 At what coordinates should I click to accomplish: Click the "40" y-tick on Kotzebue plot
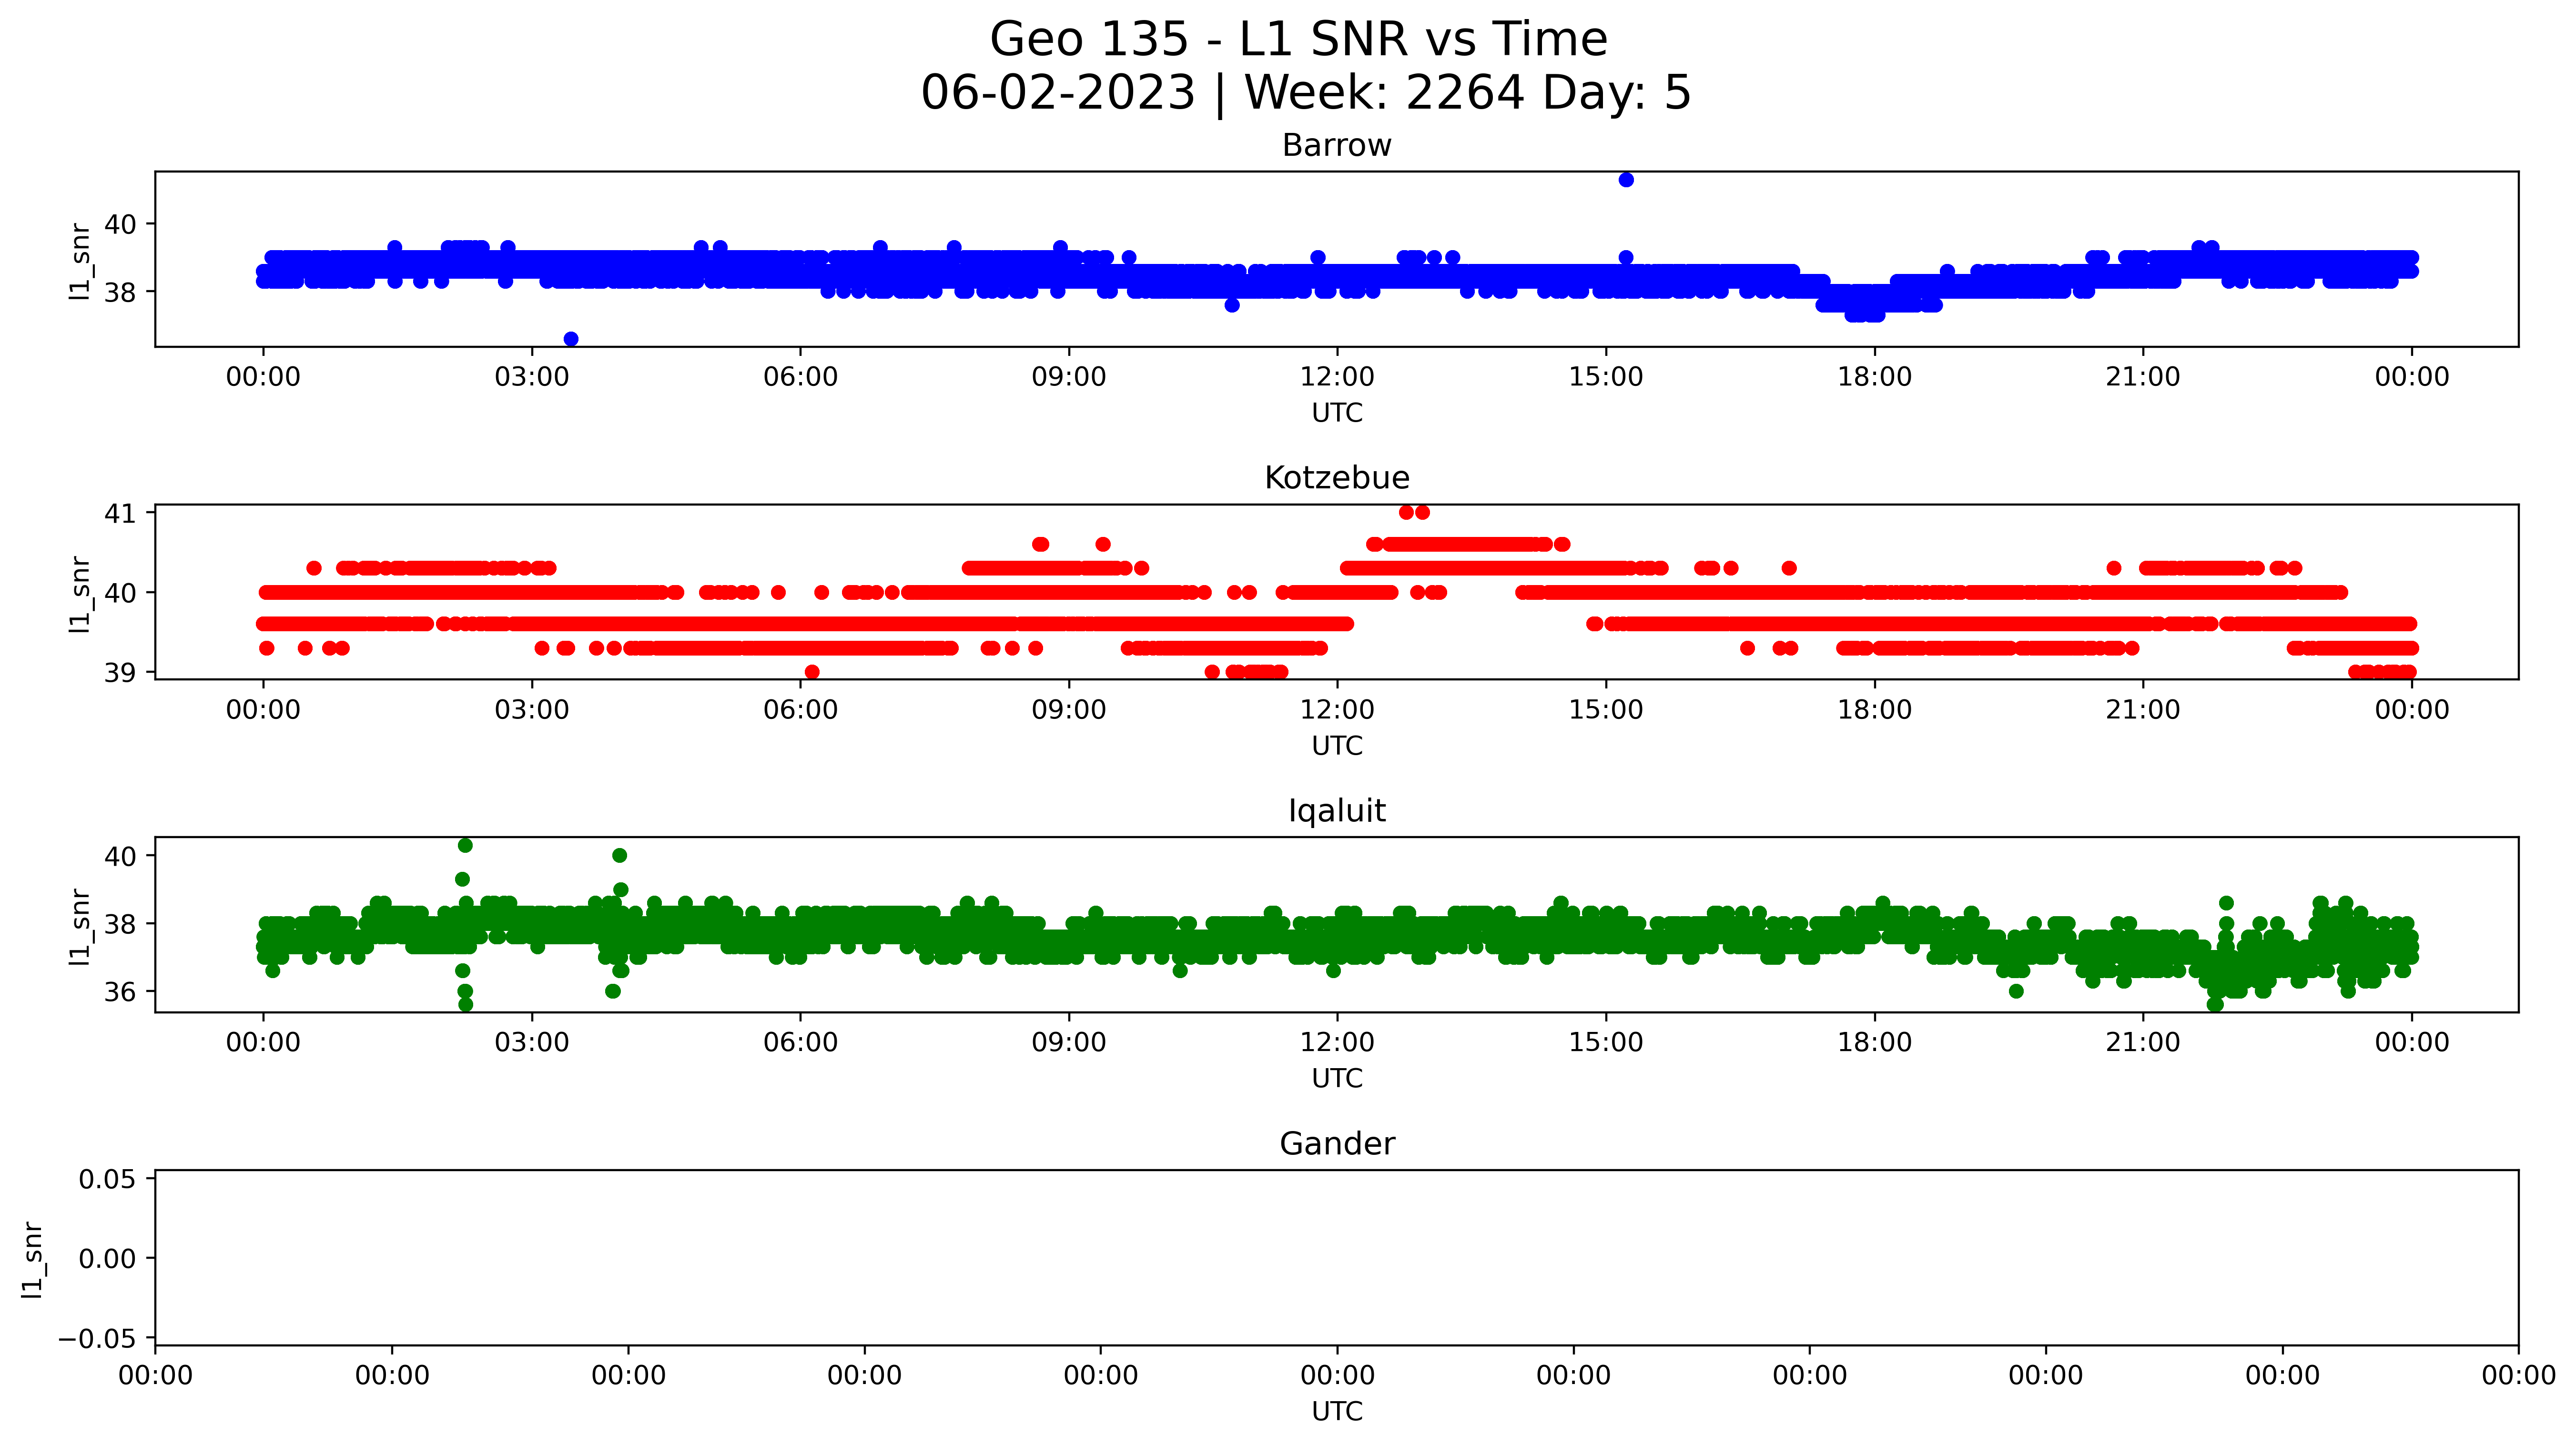click(121, 594)
